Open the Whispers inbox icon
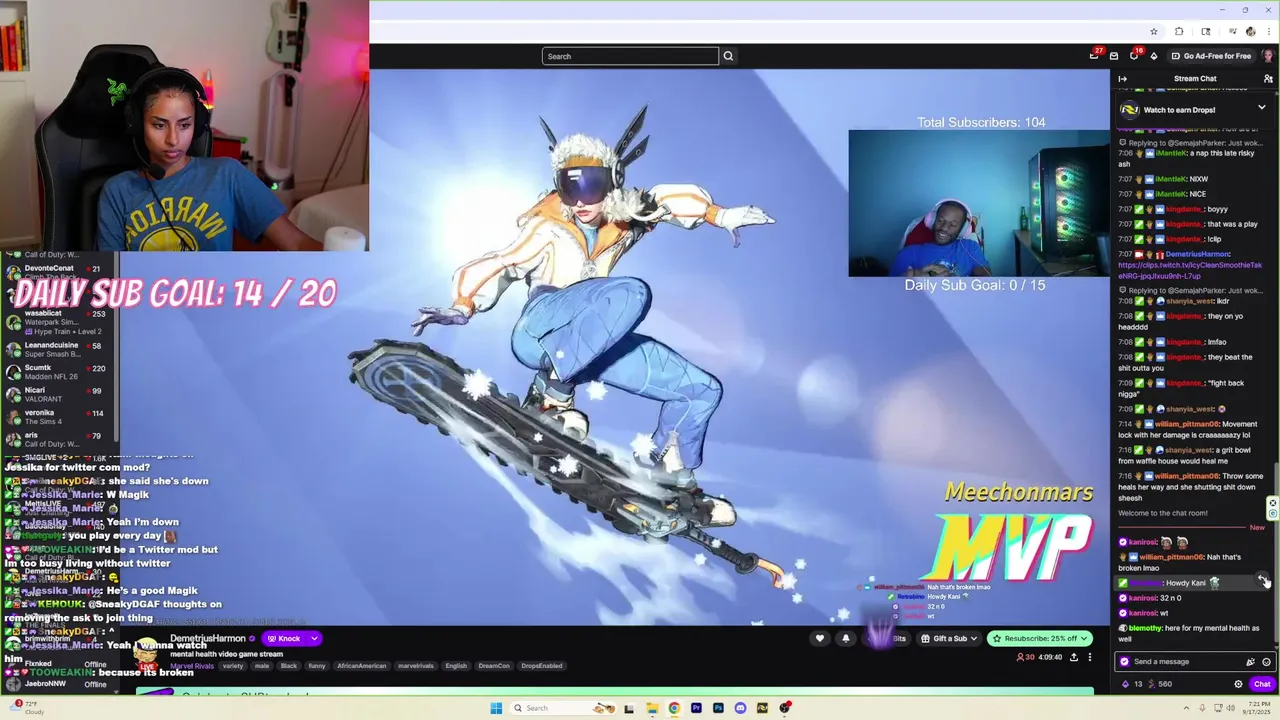The image size is (1280, 720). click(x=1114, y=56)
